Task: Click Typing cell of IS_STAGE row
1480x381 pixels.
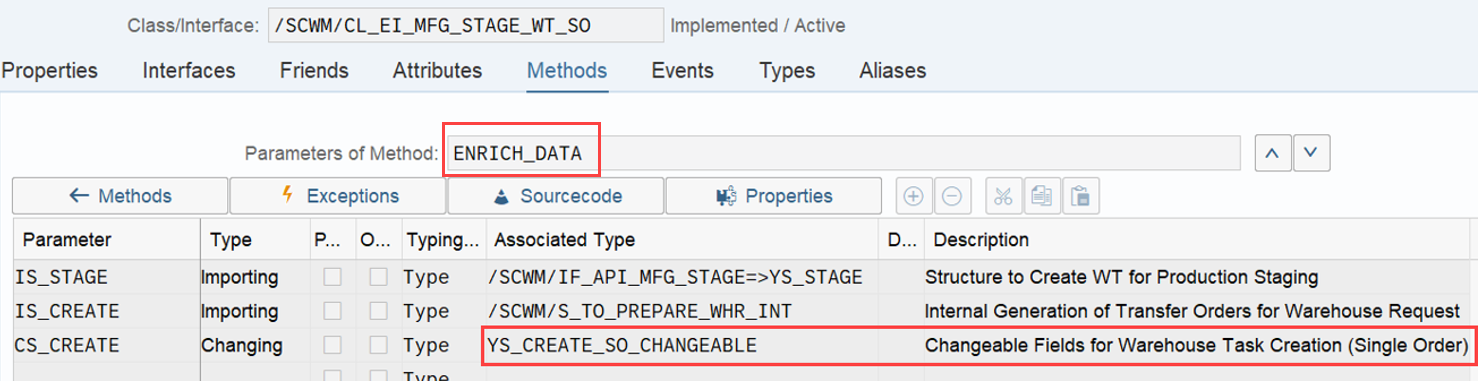Action: point(443,277)
